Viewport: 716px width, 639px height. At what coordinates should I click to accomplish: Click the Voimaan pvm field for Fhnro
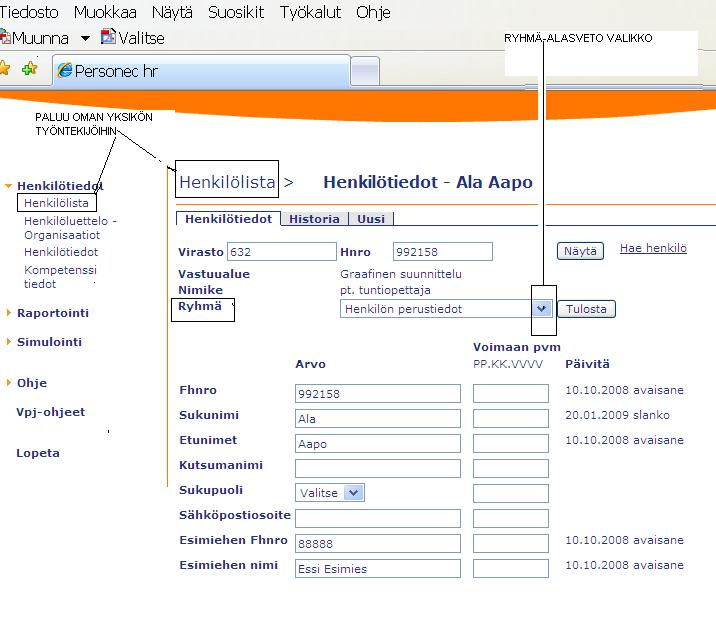[511, 393]
